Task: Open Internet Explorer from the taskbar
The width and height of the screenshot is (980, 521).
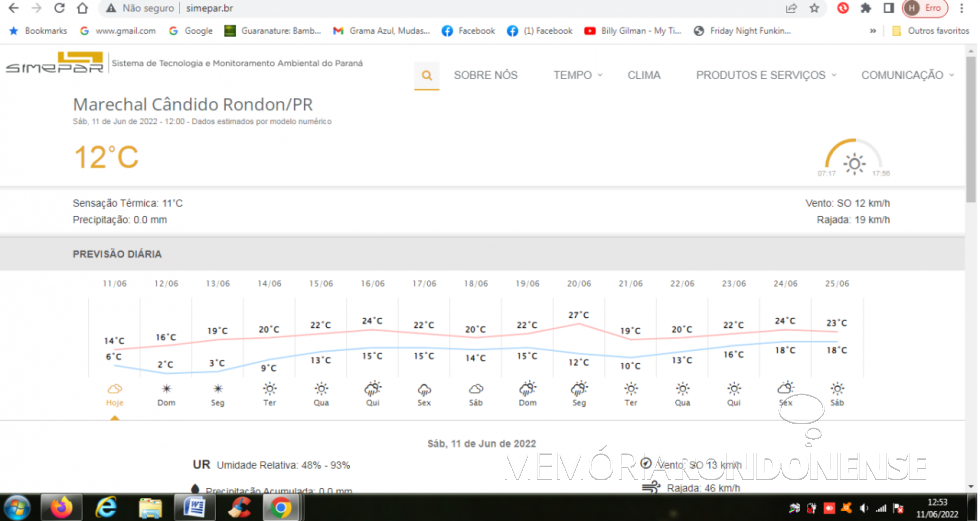Action: click(x=106, y=508)
